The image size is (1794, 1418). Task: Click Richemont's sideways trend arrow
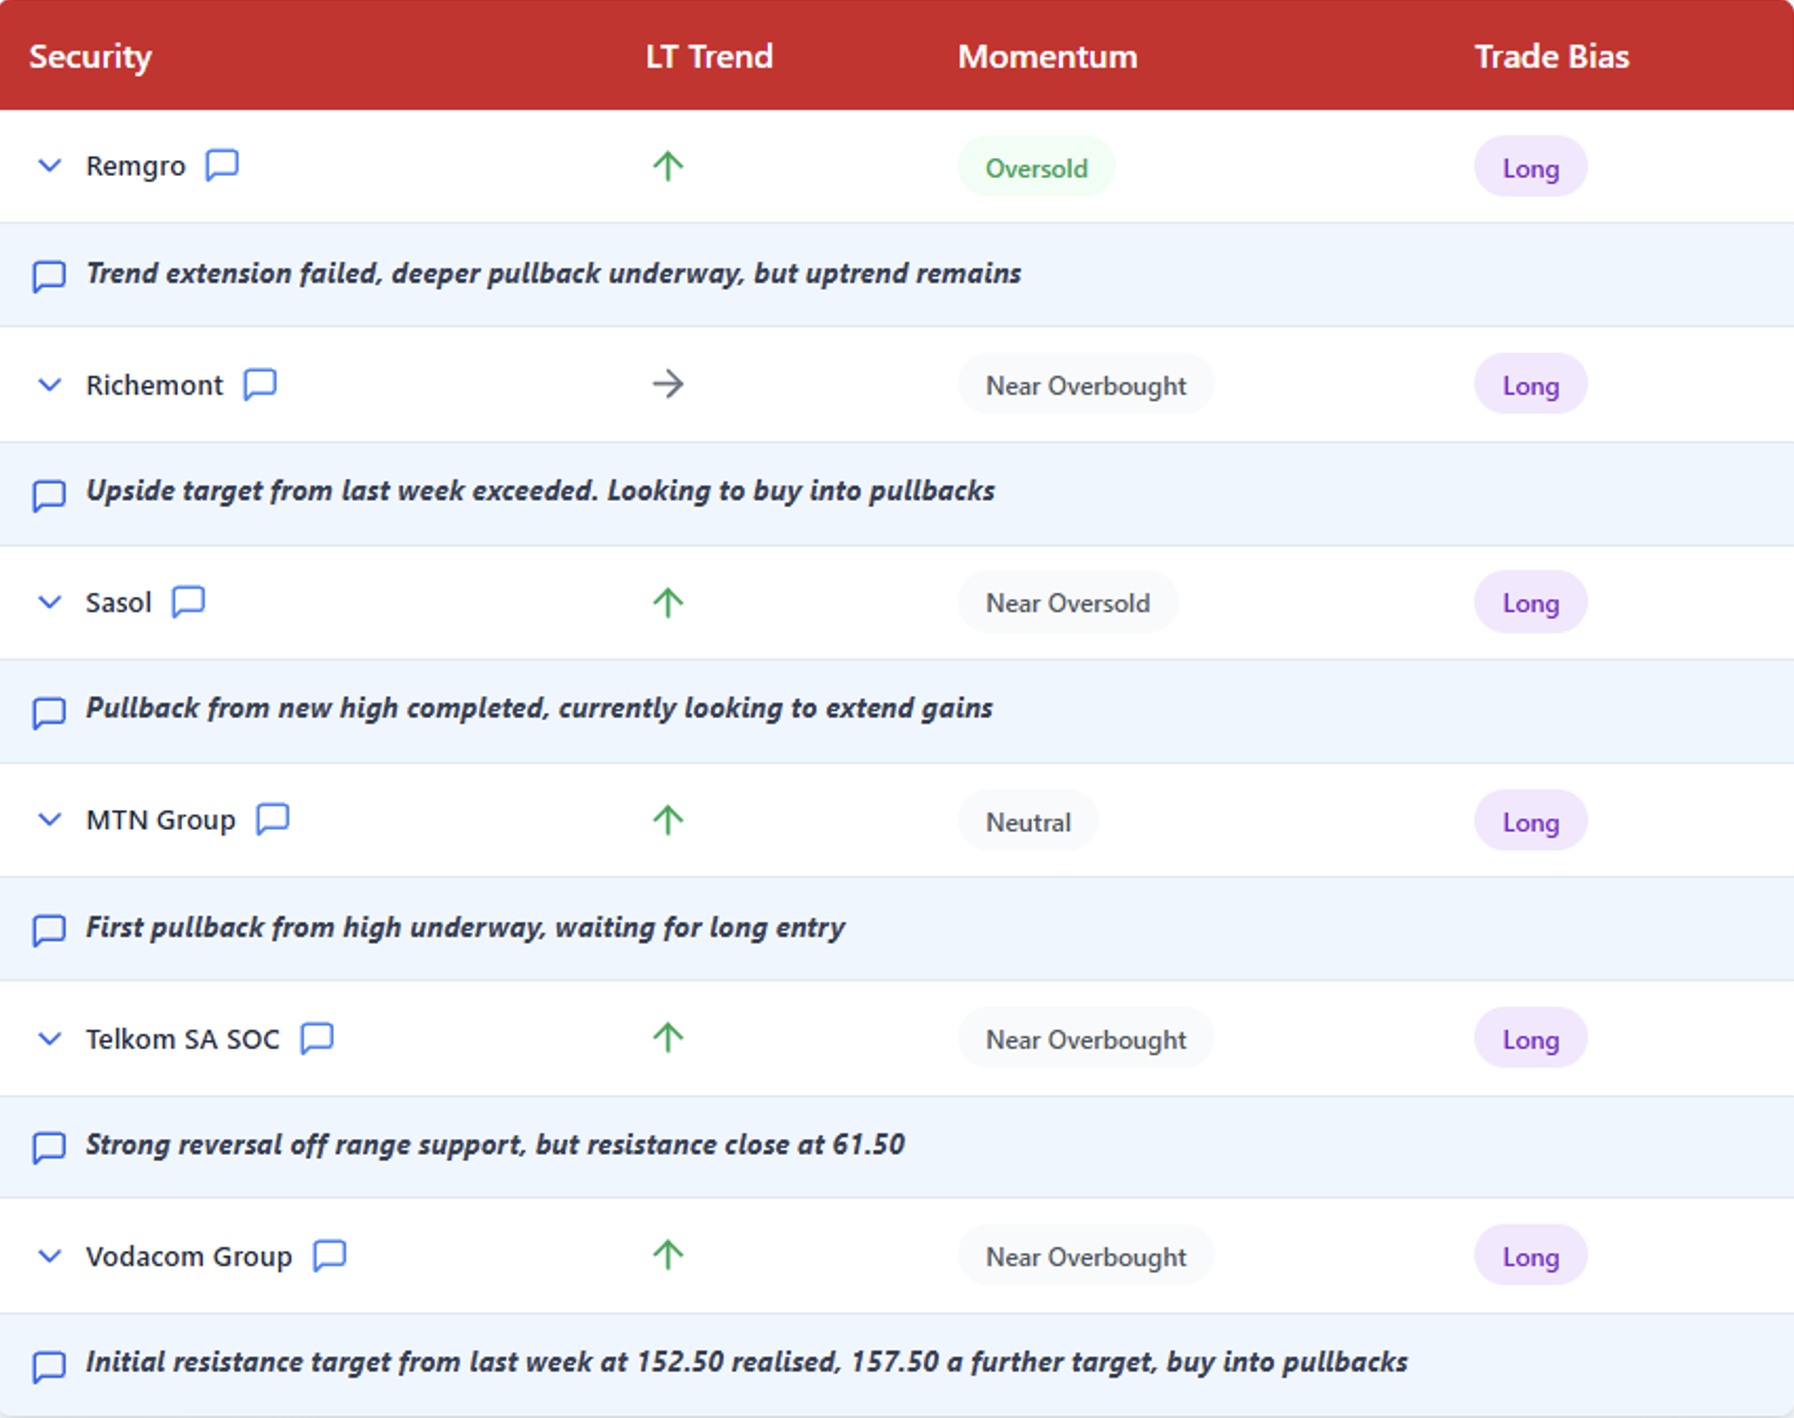tap(668, 384)
